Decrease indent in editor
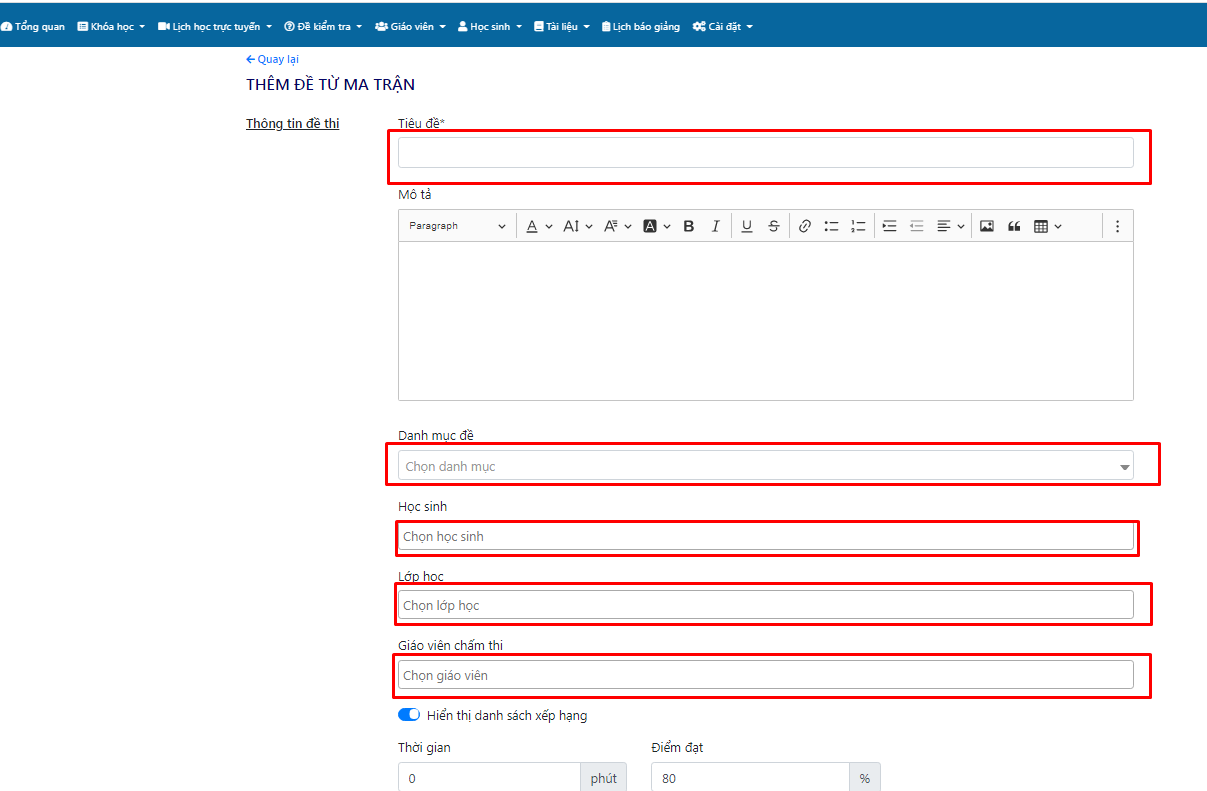 pyautogui.click(x=916, y=226)
